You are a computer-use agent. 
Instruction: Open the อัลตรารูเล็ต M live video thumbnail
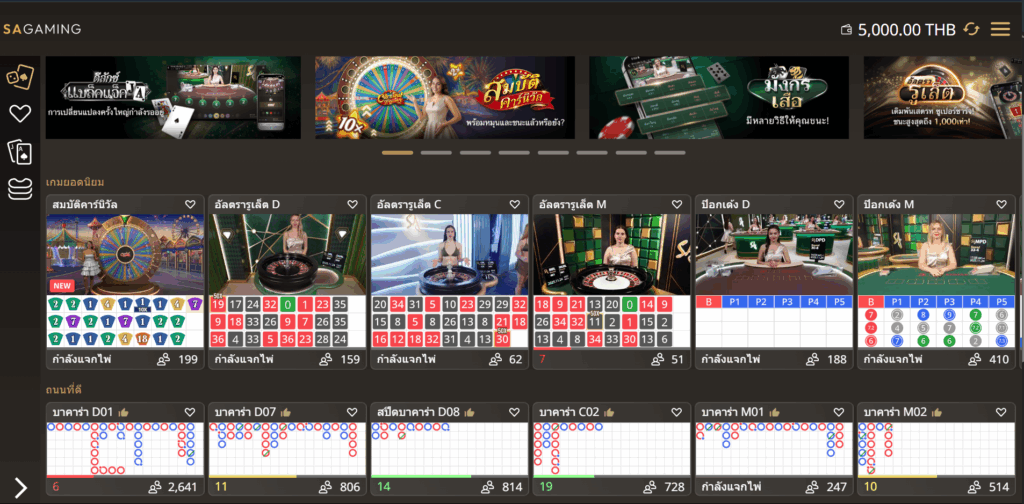tap(609, 254)
